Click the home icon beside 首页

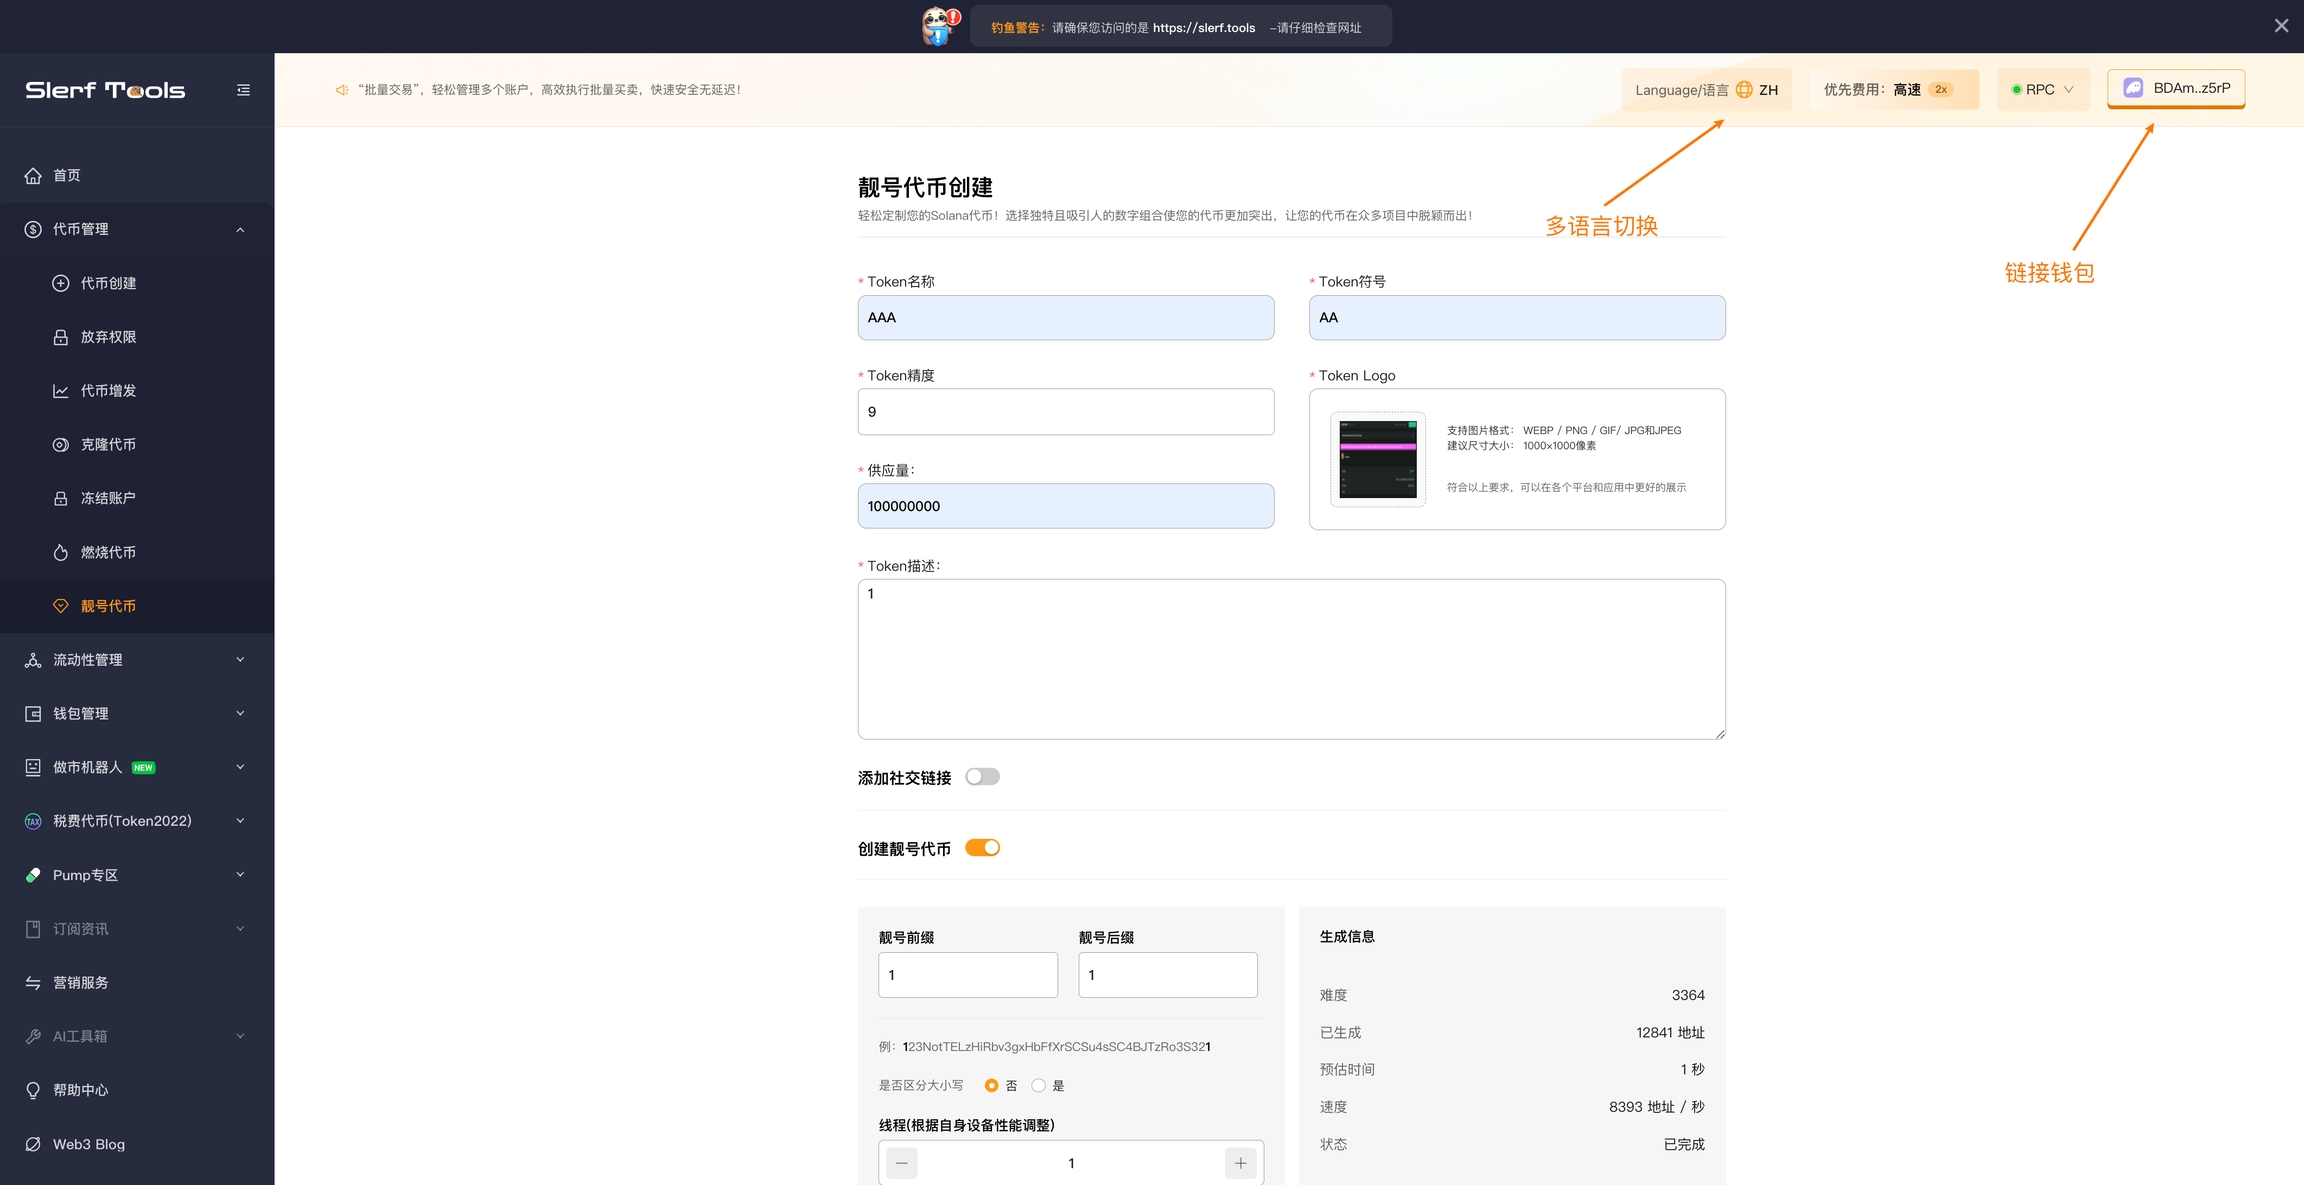(33, 176)
